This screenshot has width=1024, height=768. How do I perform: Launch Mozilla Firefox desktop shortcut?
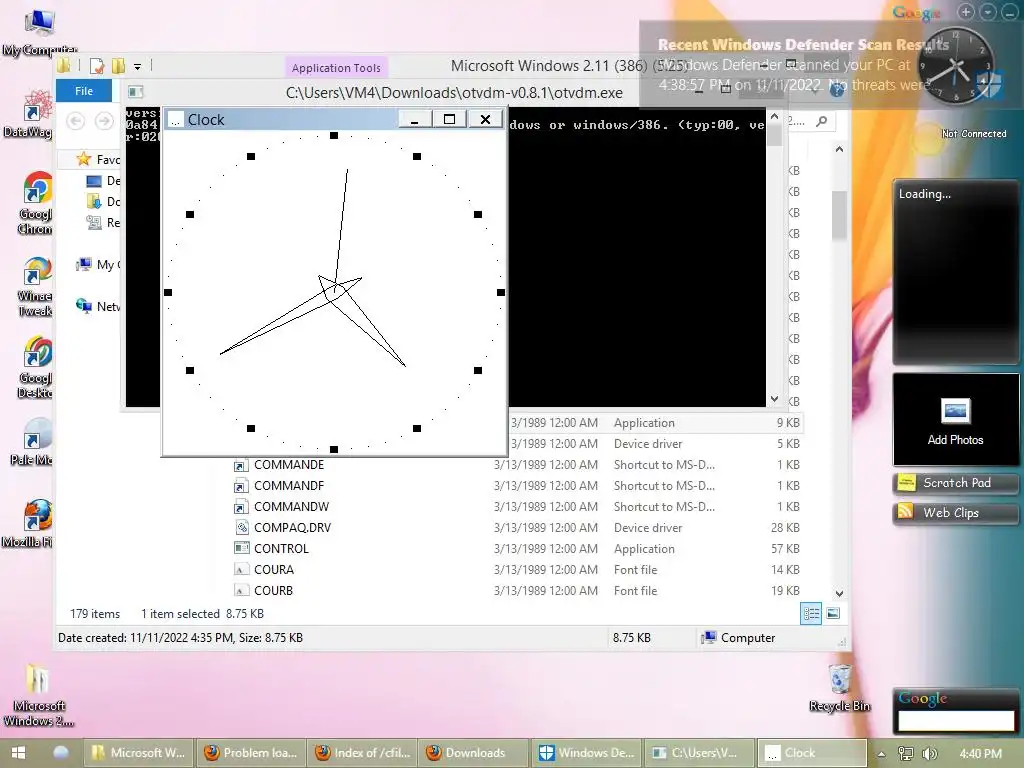click(x=29, y=524)
